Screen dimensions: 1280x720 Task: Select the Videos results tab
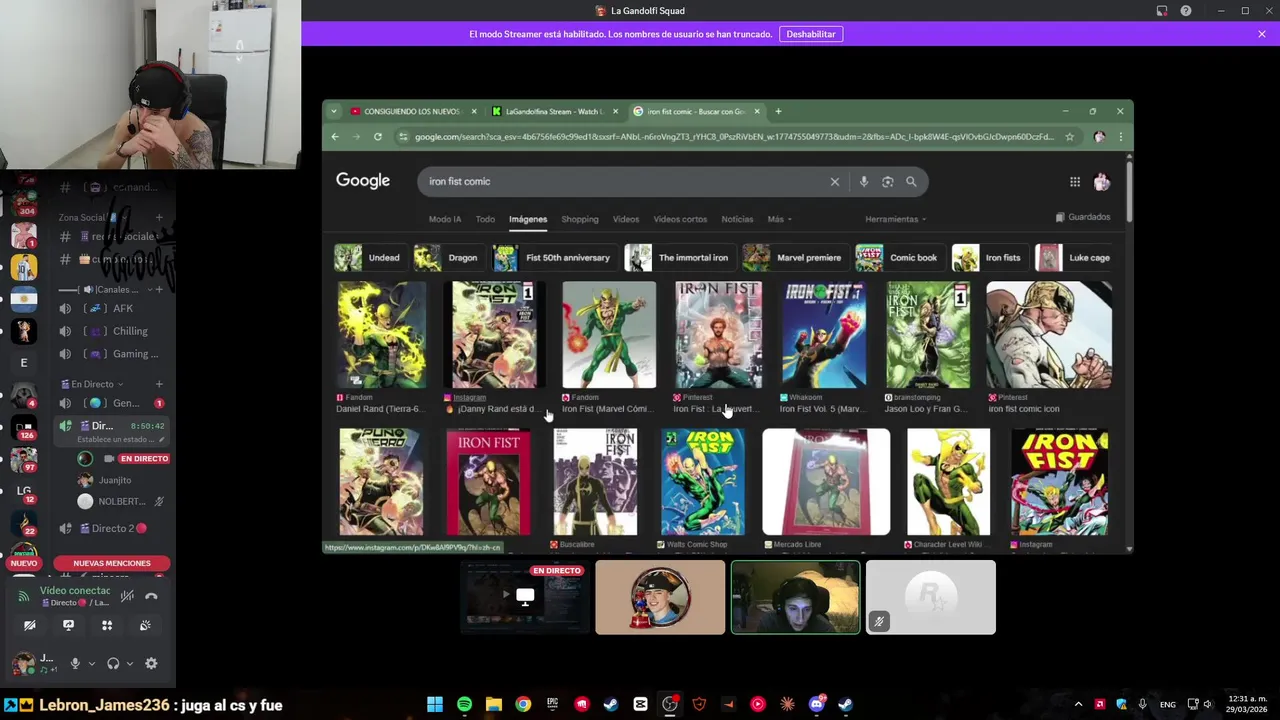click(626, 219)
